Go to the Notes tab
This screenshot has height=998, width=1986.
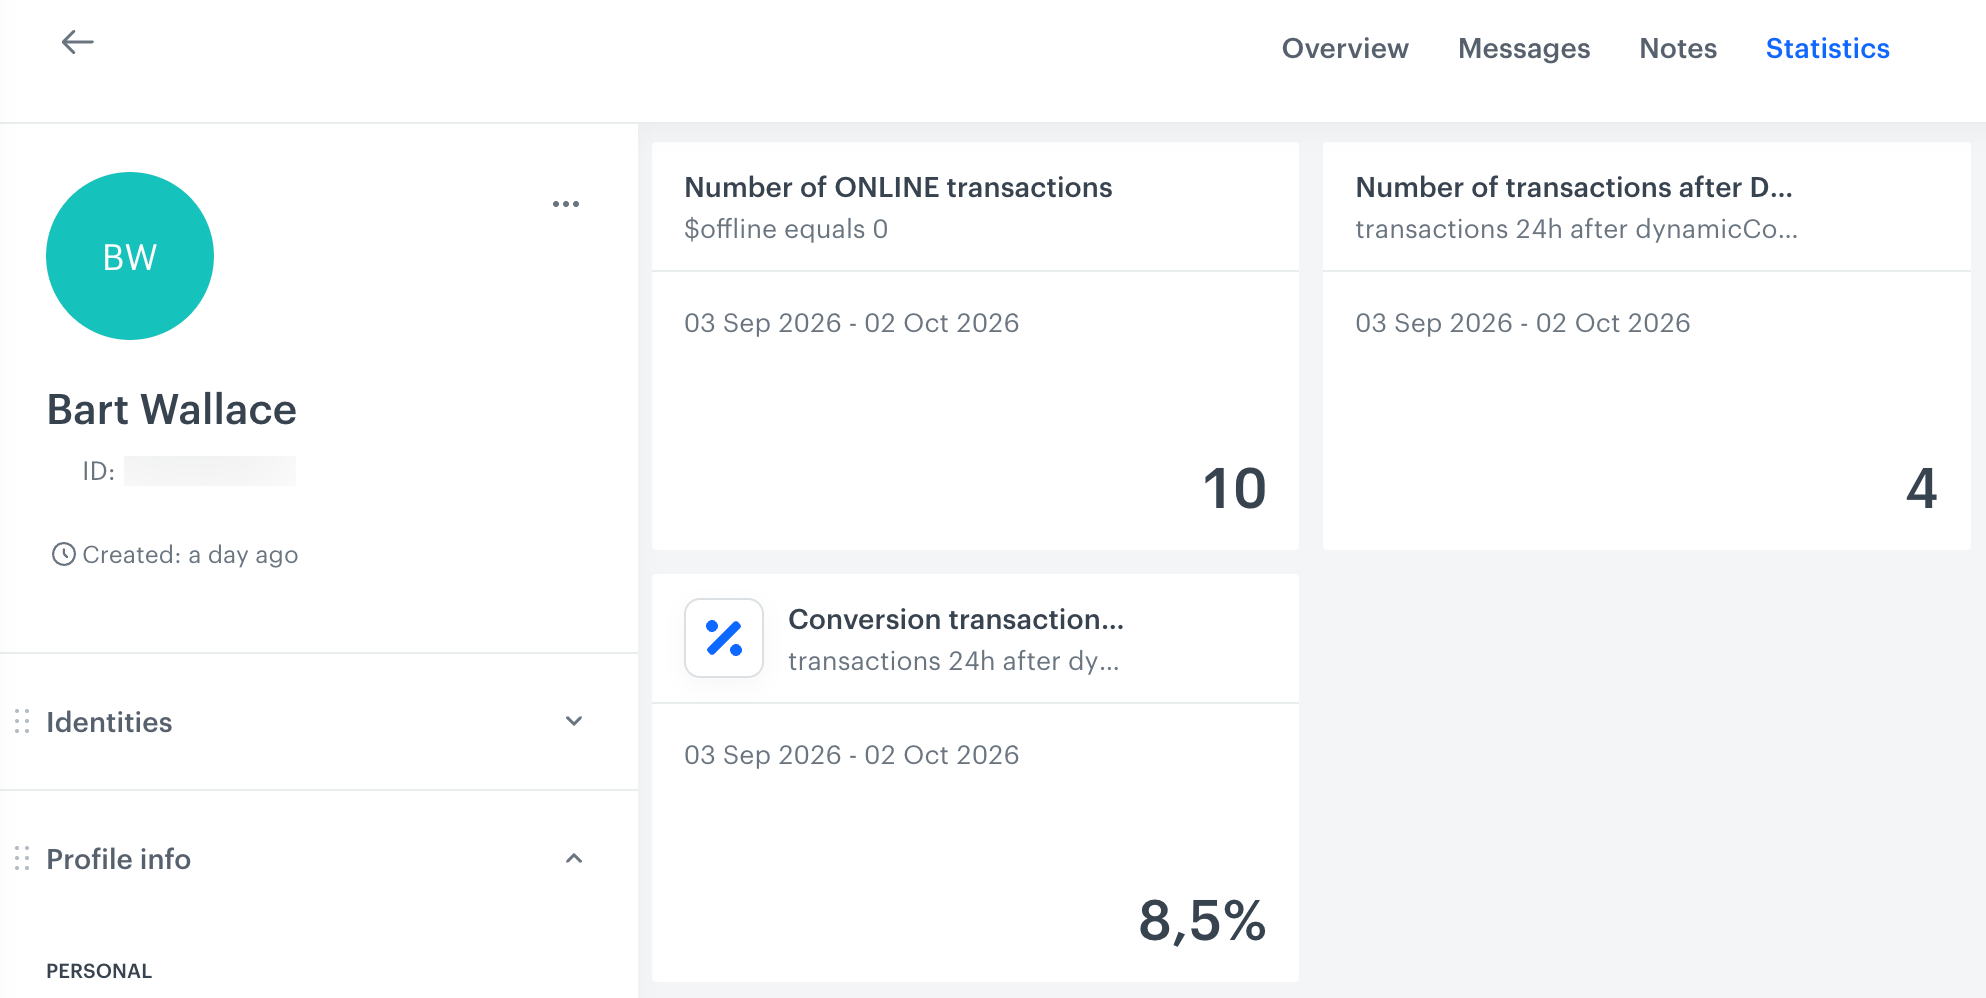click(1678, 48)
